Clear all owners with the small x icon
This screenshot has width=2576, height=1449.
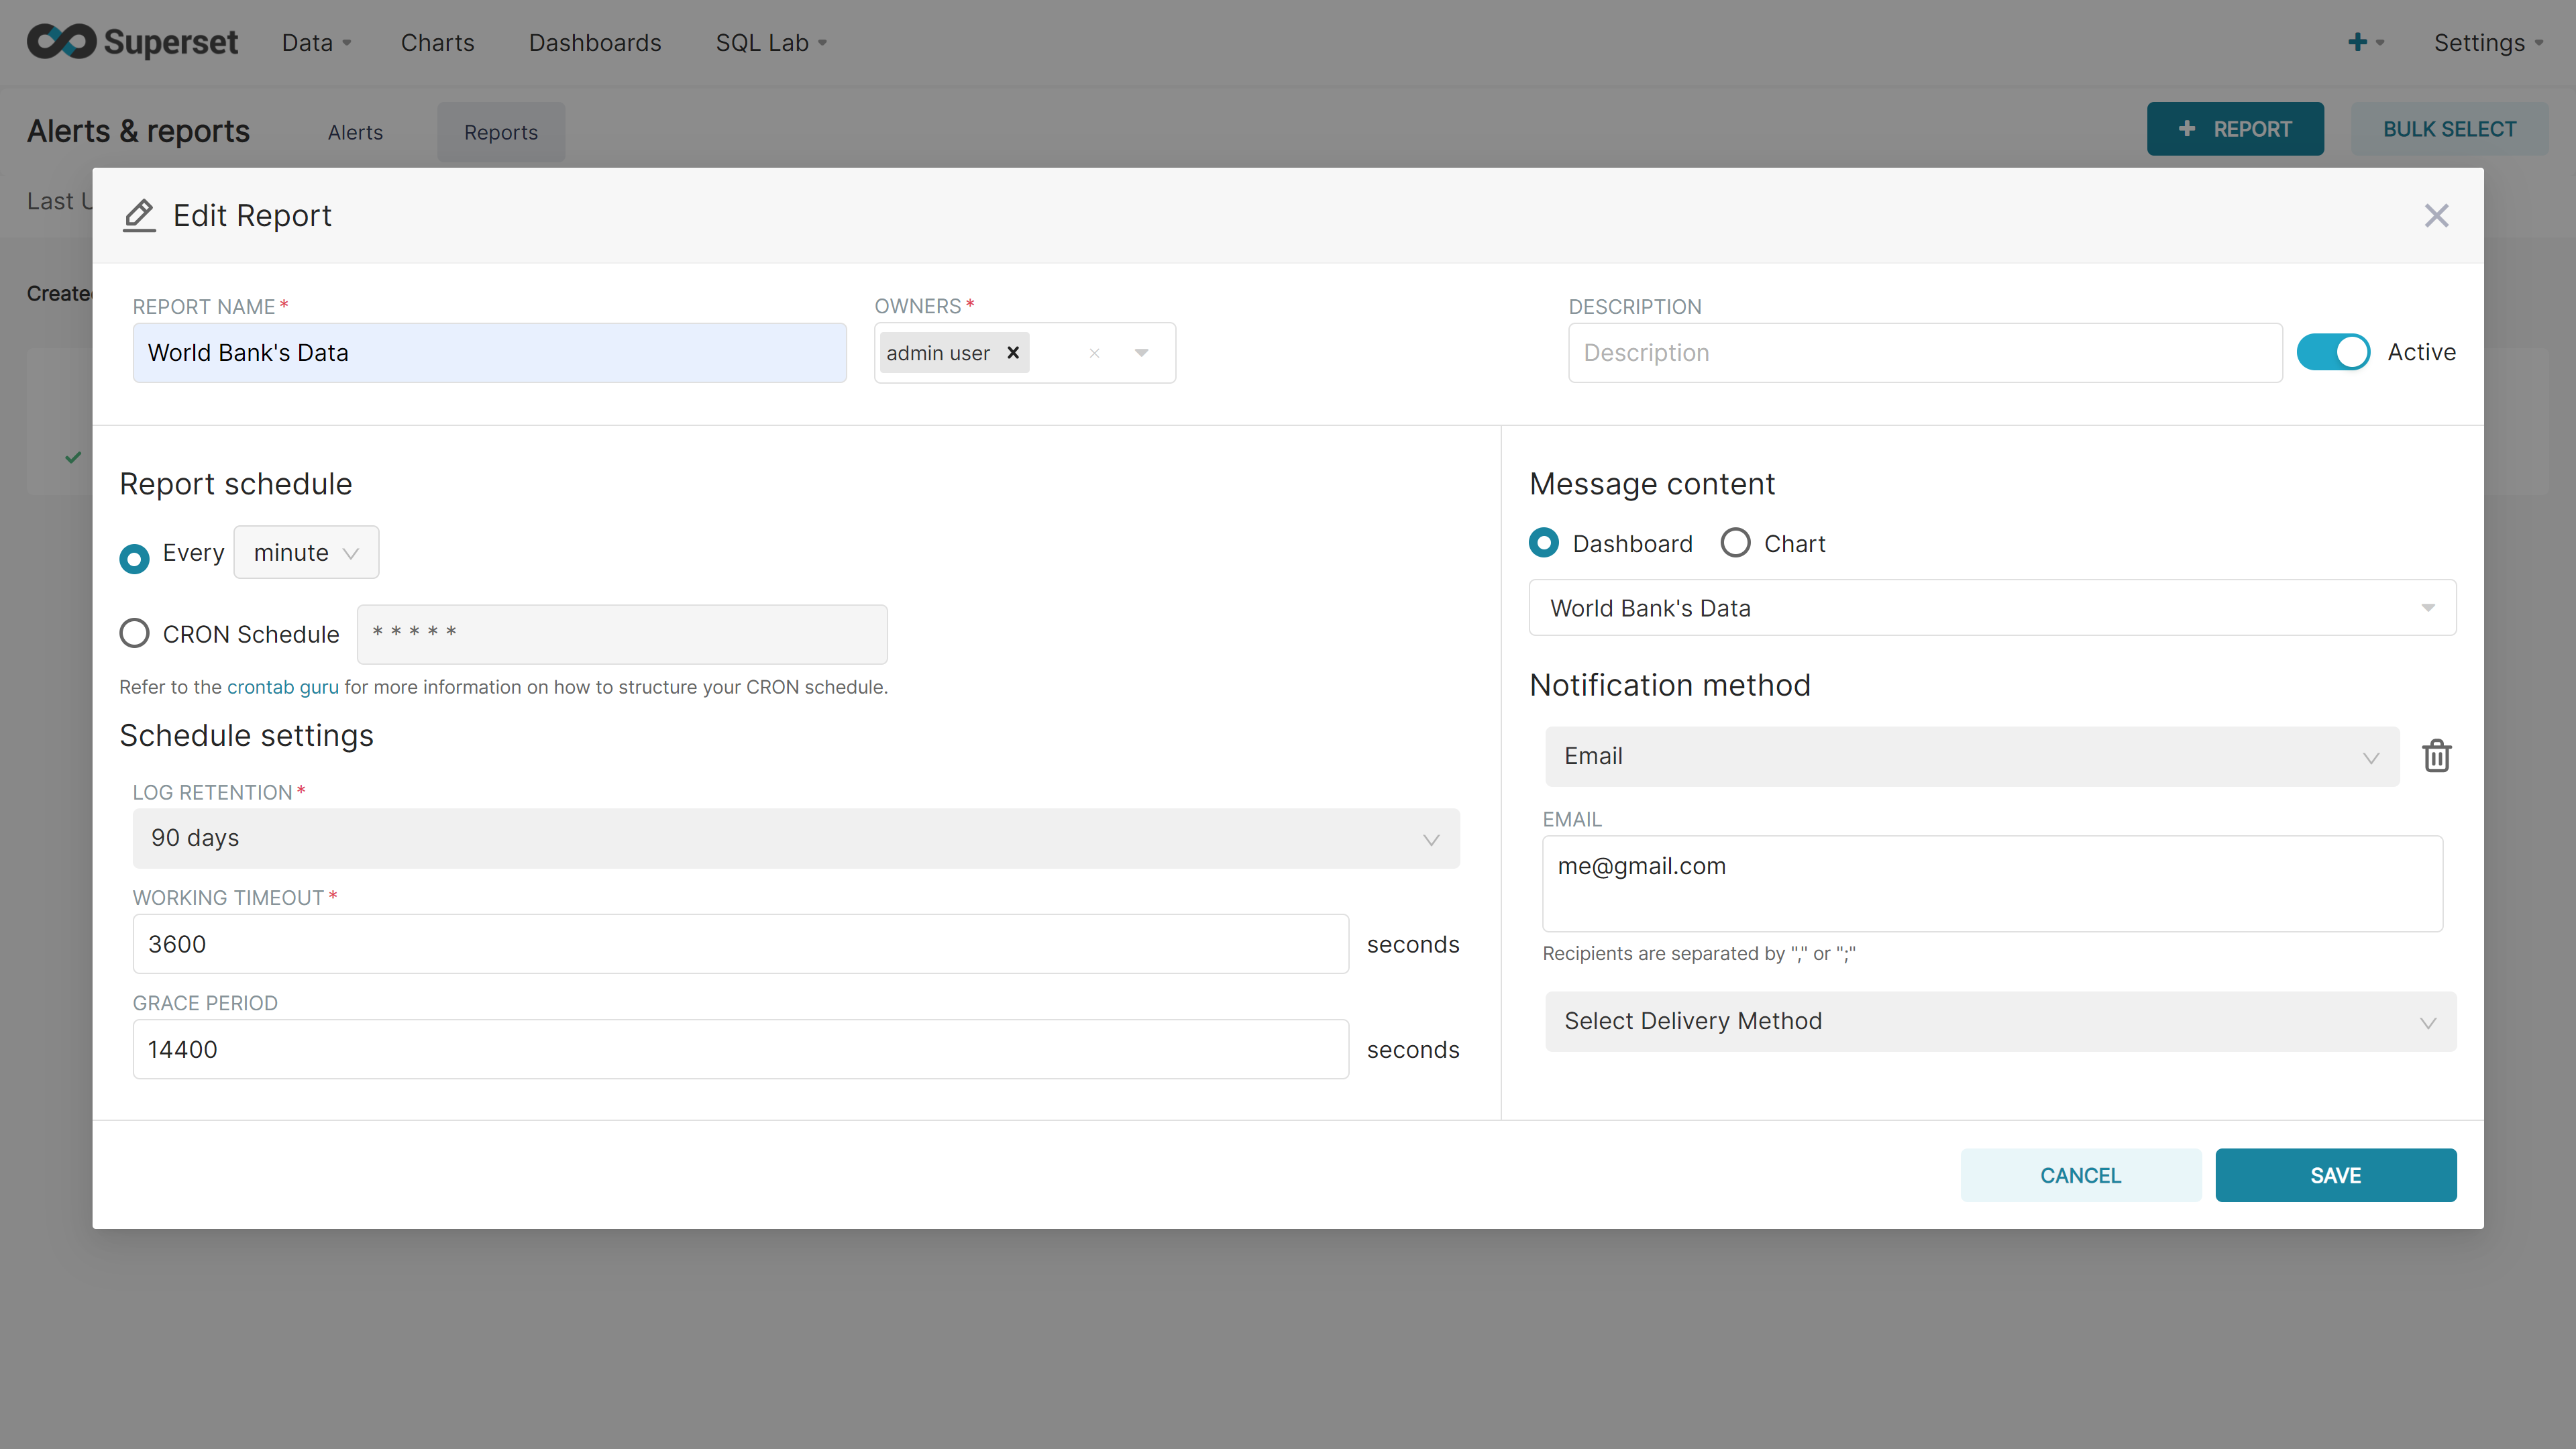pos(1094,353)
